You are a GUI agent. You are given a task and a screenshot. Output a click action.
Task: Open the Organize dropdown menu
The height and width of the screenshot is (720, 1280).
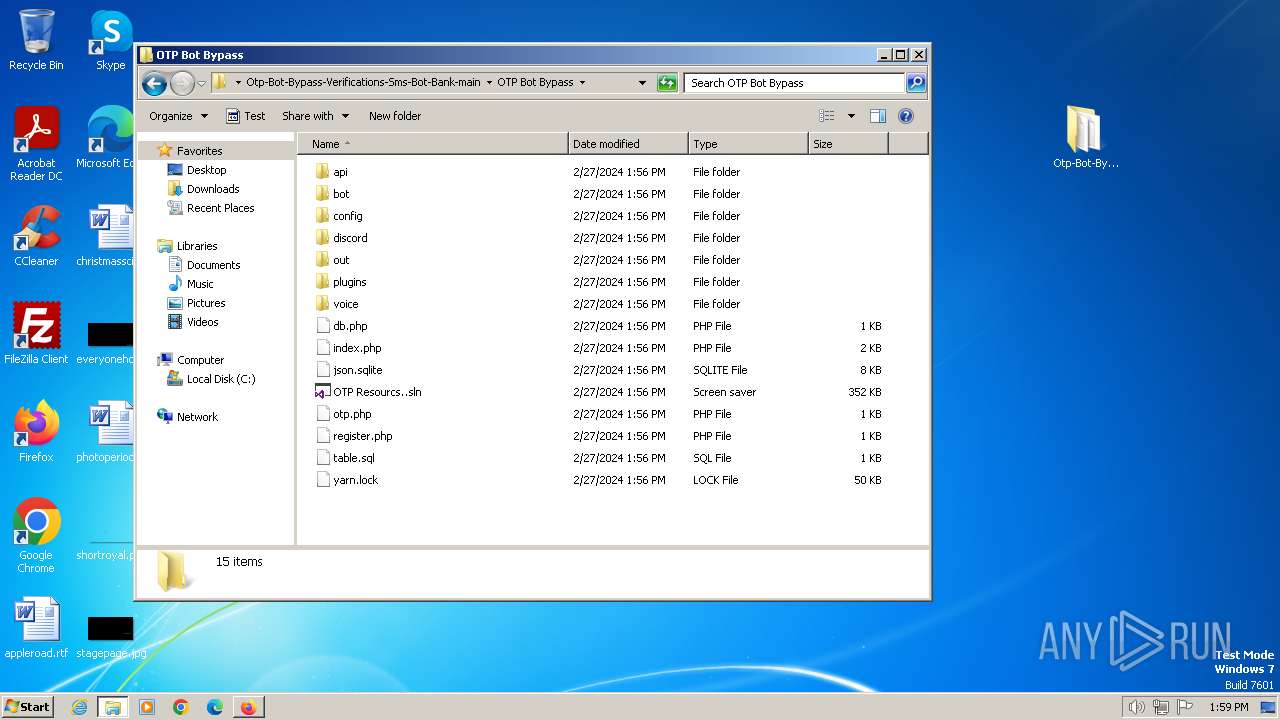tap(178, 116)
